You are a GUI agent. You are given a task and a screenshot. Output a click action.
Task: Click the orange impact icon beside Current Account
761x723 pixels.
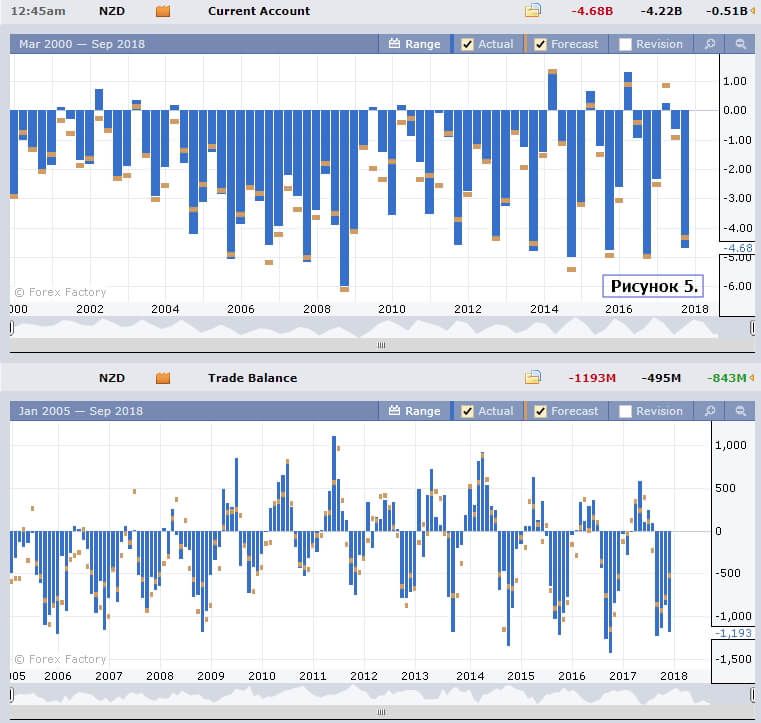coord(163,11)
